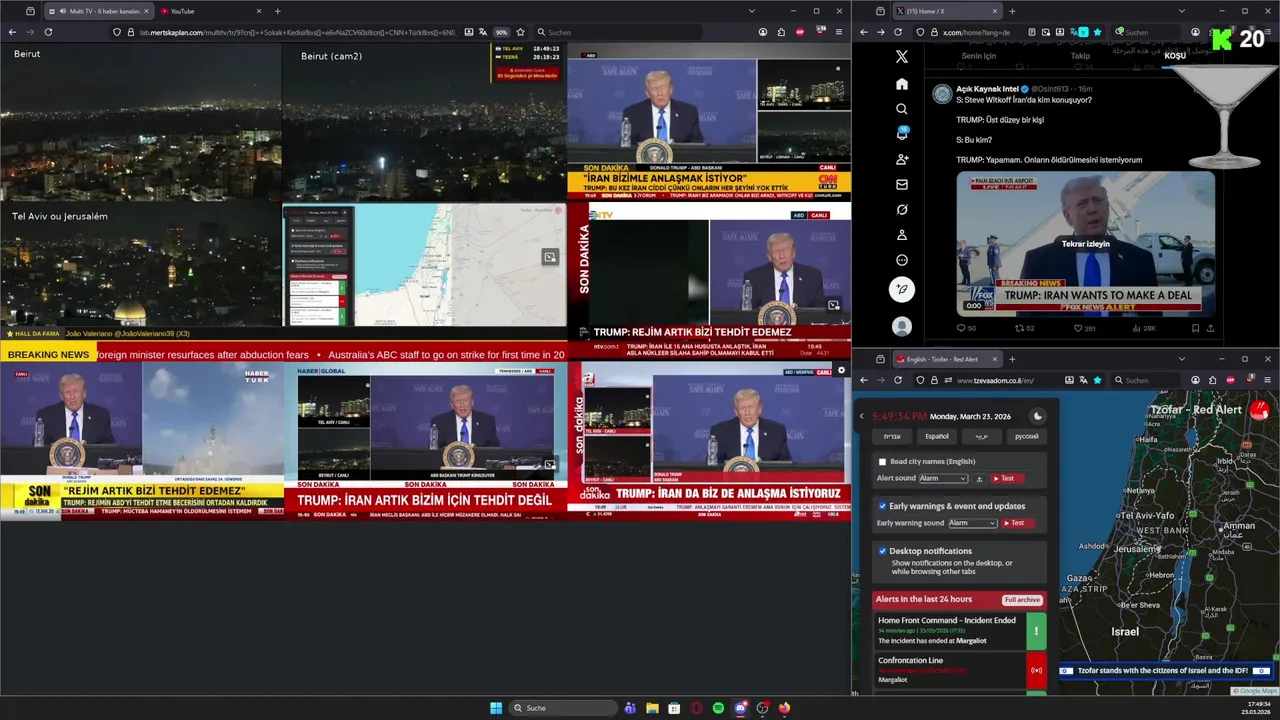Test the Early warning sound
Screen dimensions: 1280x720
point(1018,523)
